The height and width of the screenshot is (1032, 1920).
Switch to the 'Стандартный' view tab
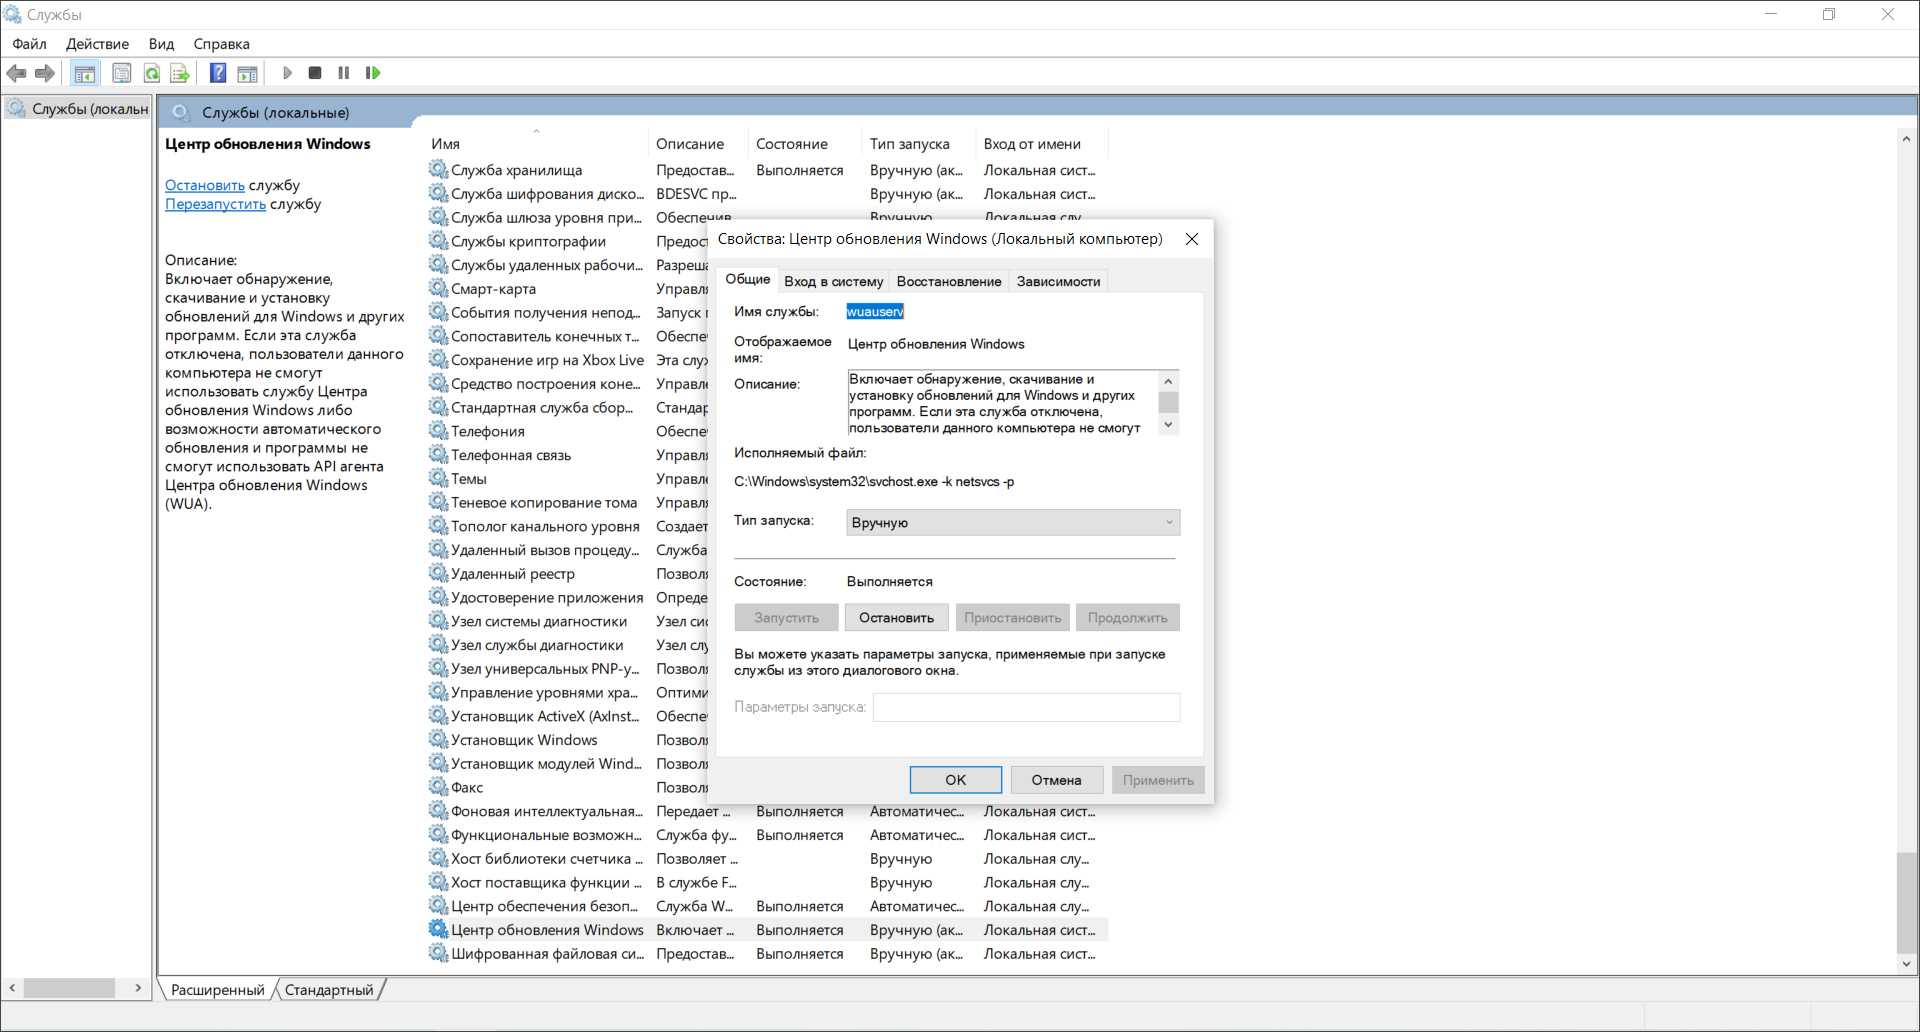(x=329, y=990)
